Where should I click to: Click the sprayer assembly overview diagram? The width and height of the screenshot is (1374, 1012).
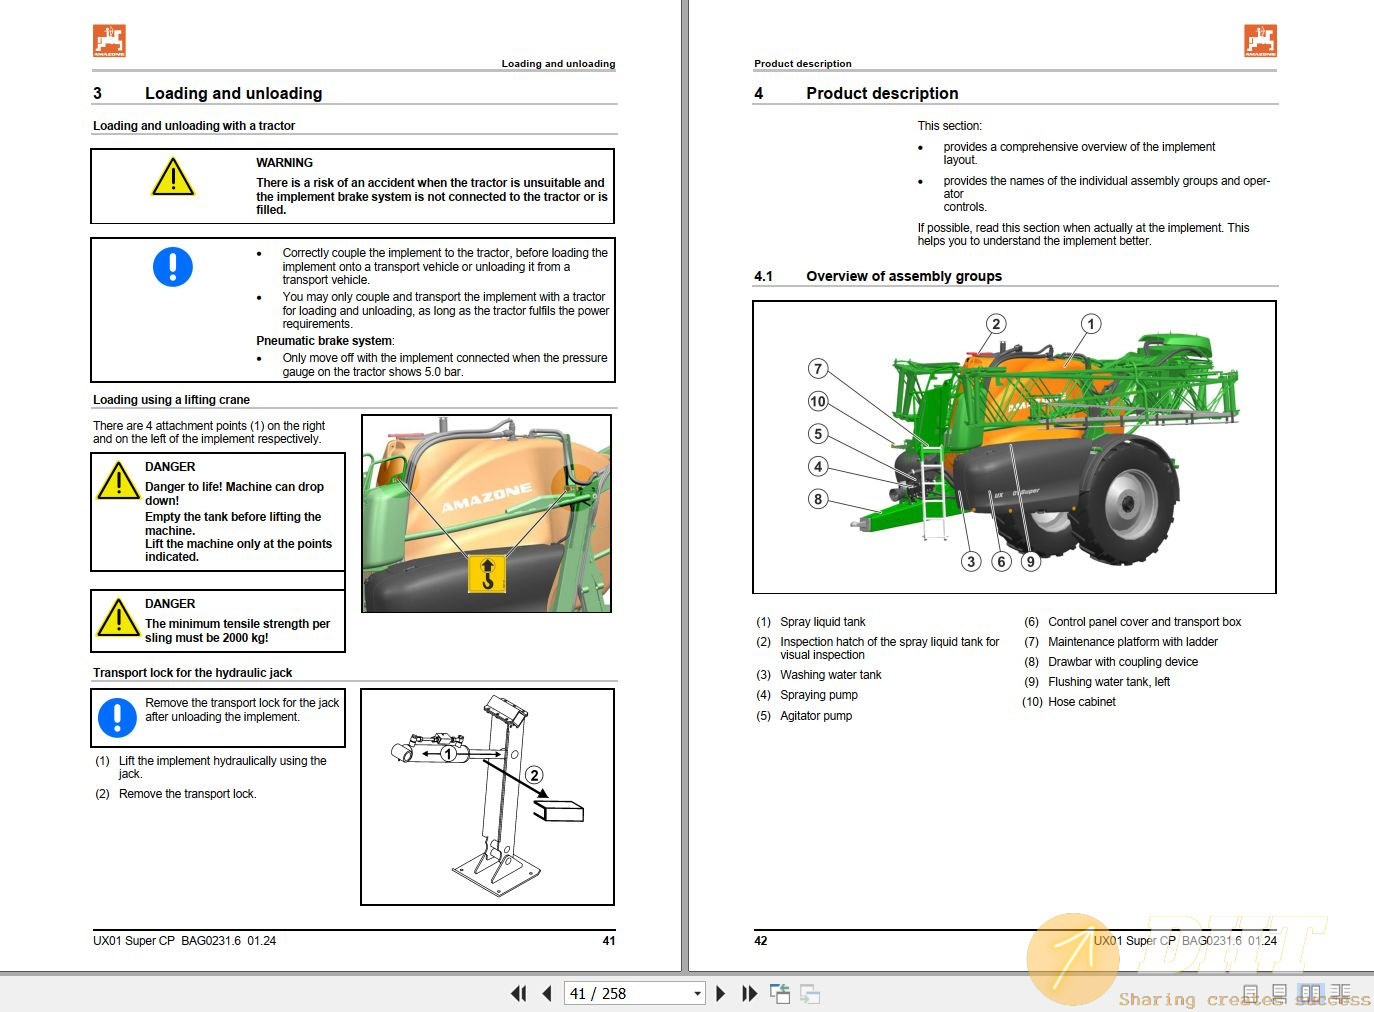(x=1014, y=447)
